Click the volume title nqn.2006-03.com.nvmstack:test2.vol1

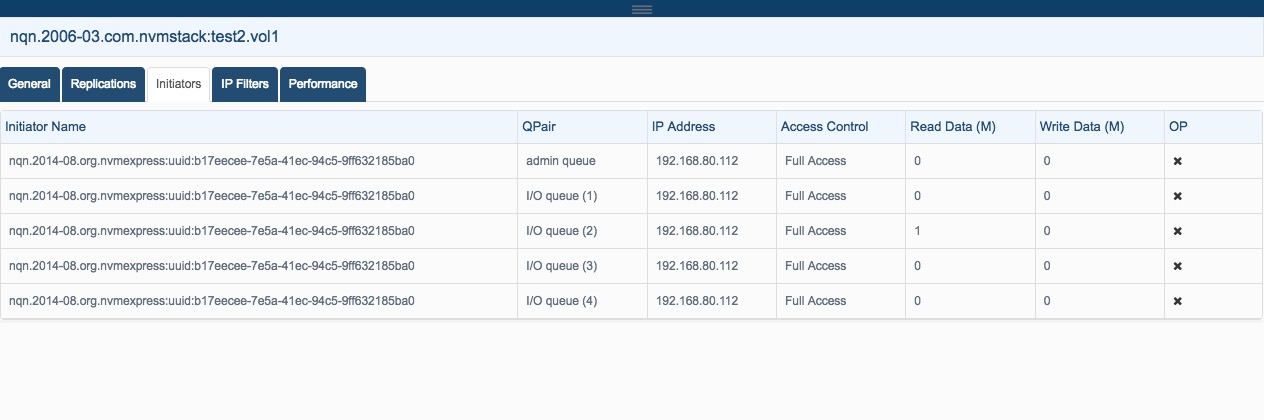(143, 37)
